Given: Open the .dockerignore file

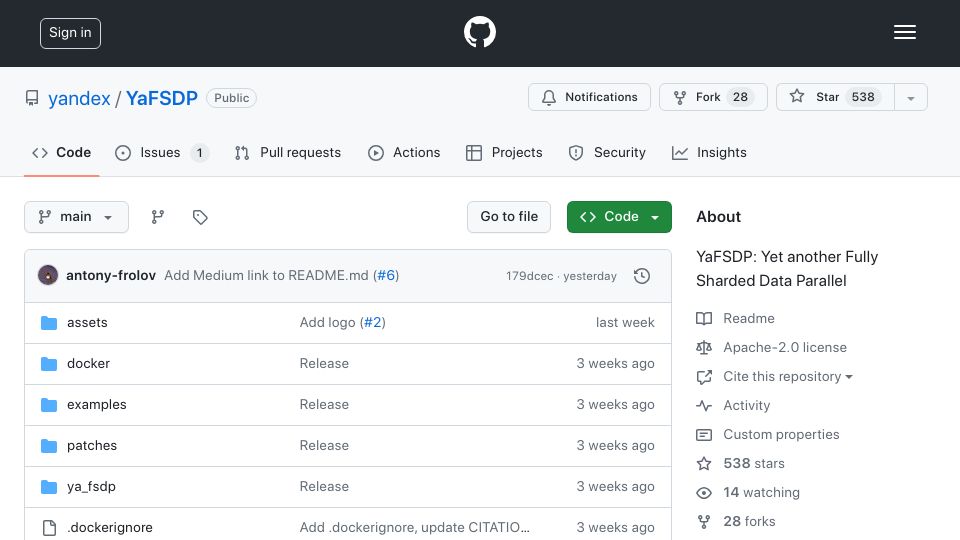Looking at the screenshot, I should click(x=110, y=528).
